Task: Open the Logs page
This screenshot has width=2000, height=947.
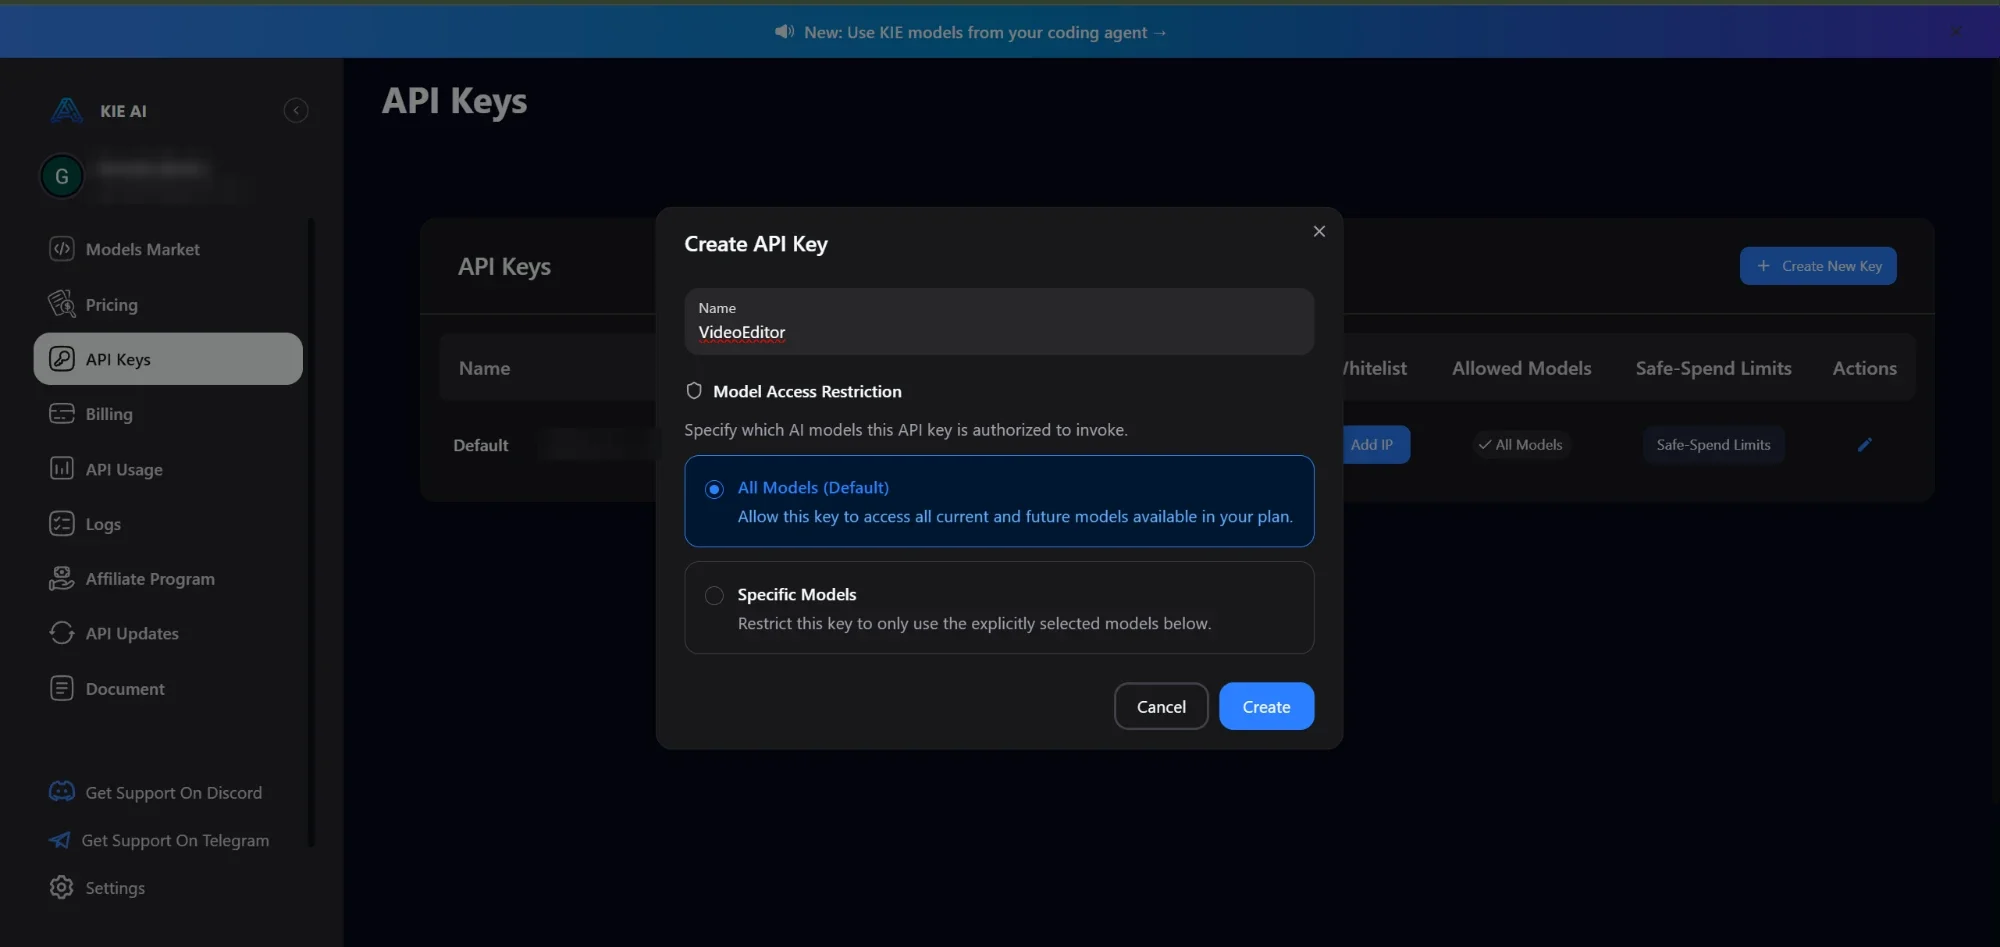Action: tap(103, 524)
